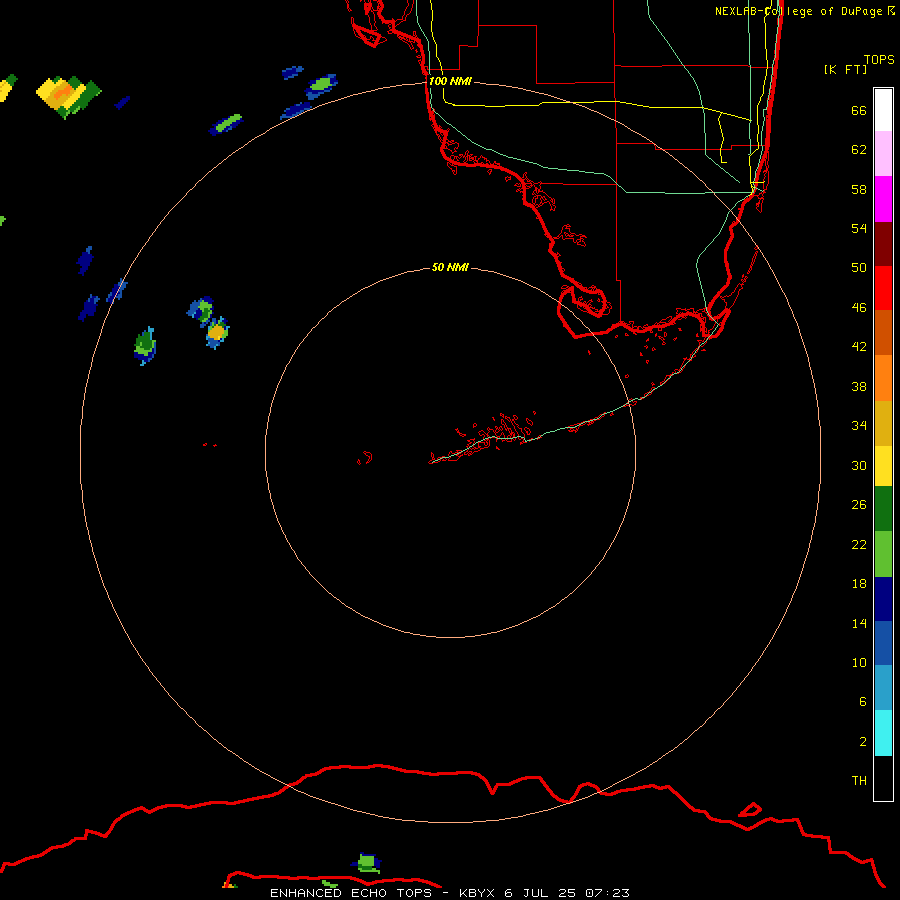Click the cyan legend swatch

click(x=883, y=733)
